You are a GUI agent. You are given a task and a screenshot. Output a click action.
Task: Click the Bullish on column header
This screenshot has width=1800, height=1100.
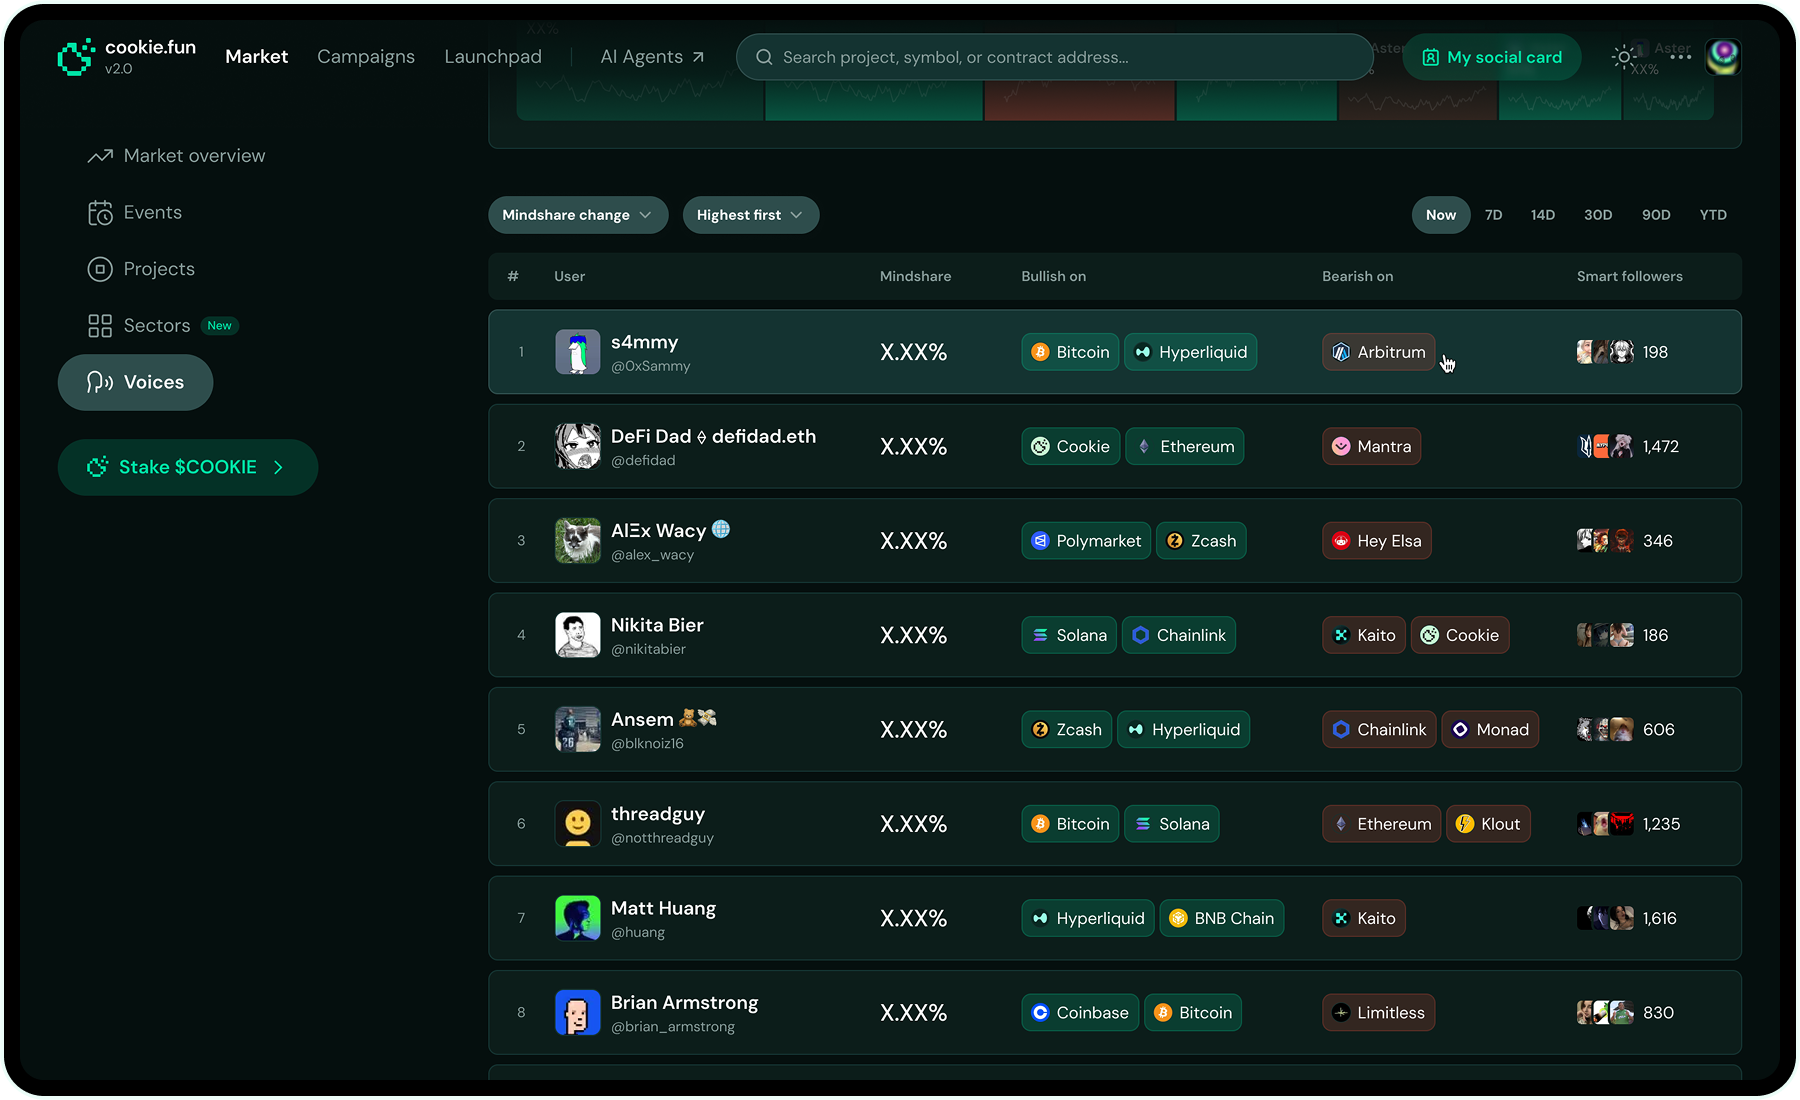1053,276
